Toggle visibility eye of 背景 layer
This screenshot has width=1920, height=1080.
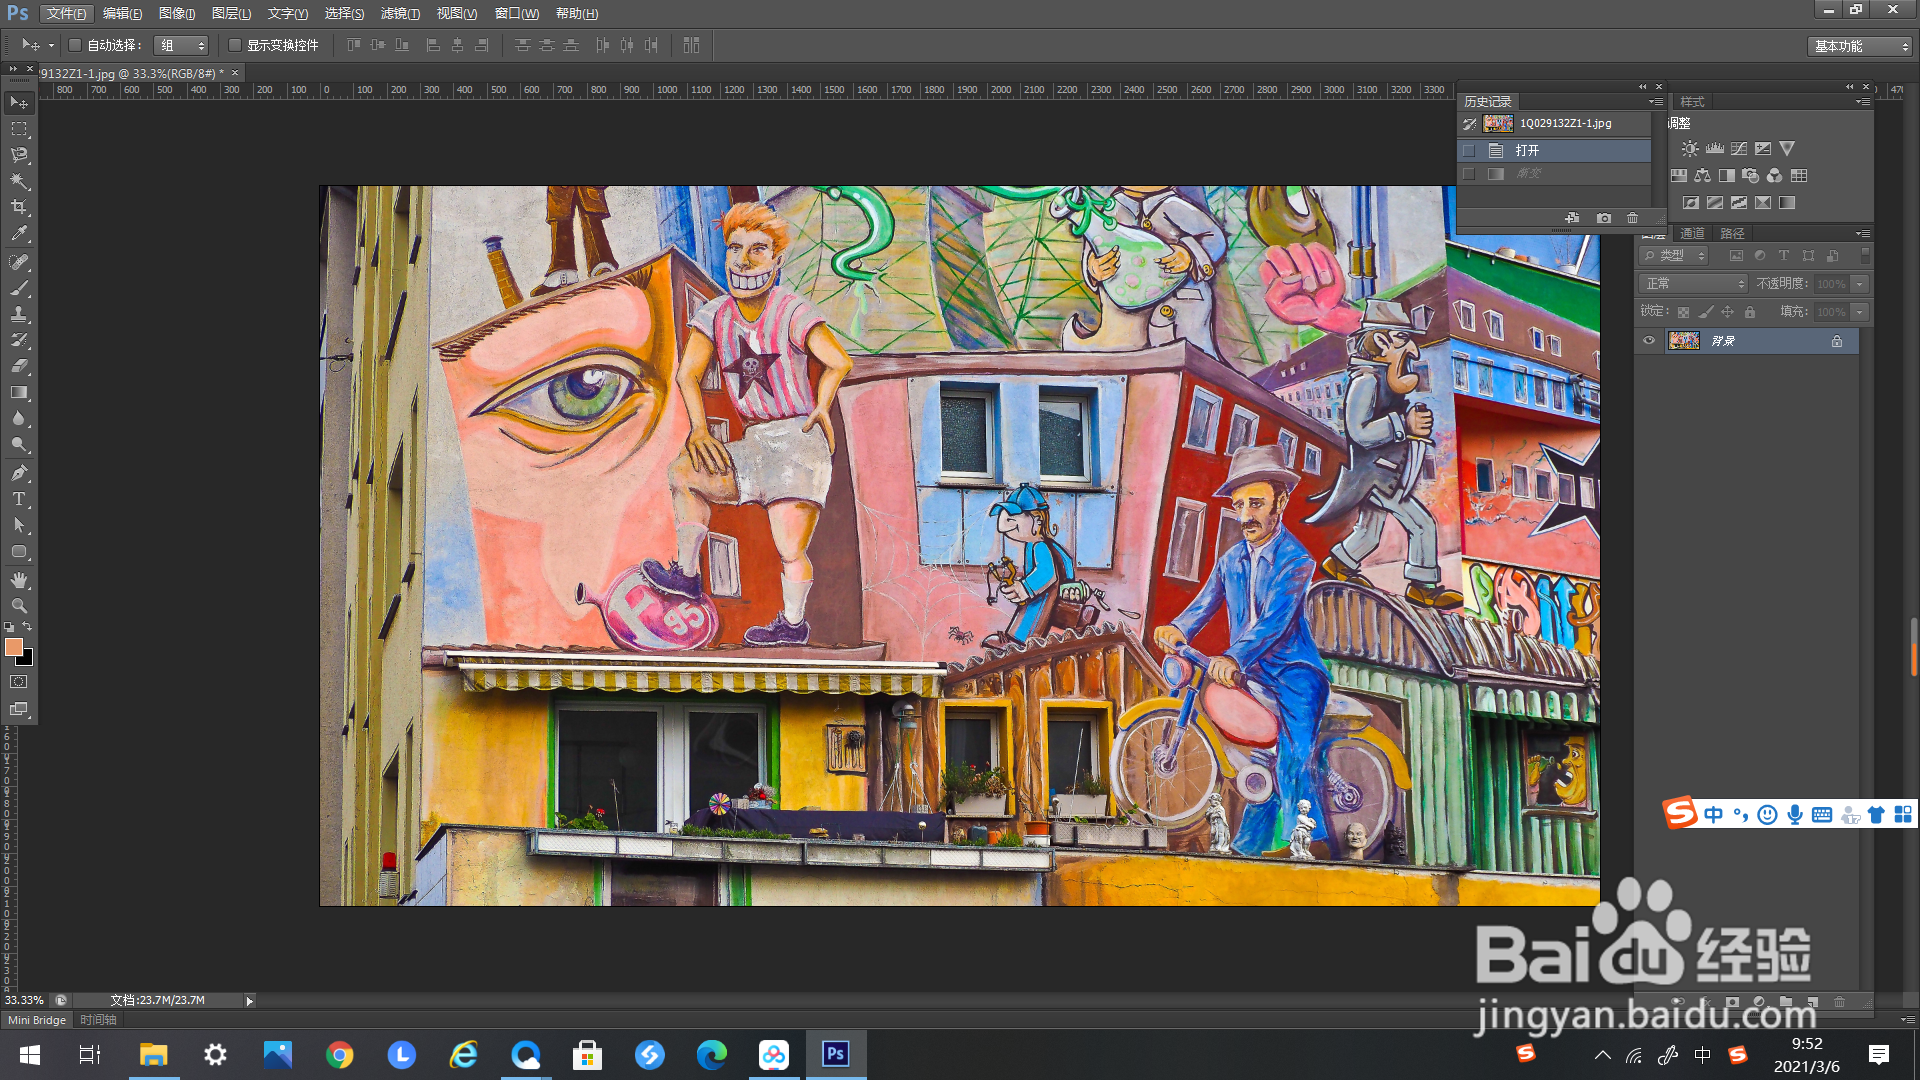(x=1649, y=341)
